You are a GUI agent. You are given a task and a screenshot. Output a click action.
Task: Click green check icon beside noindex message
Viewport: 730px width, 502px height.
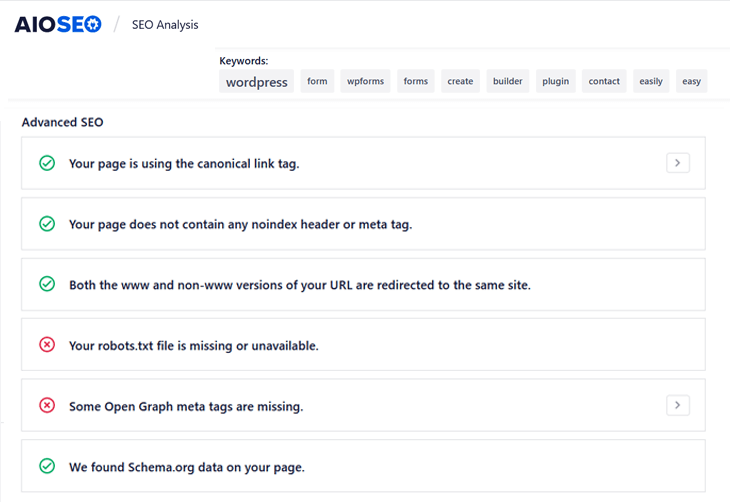47,224
